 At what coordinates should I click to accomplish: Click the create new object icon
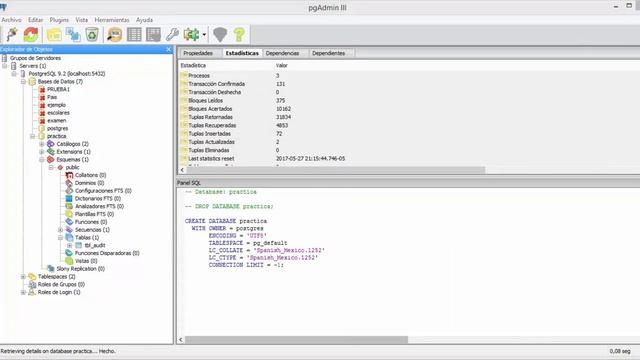(73, 35)
